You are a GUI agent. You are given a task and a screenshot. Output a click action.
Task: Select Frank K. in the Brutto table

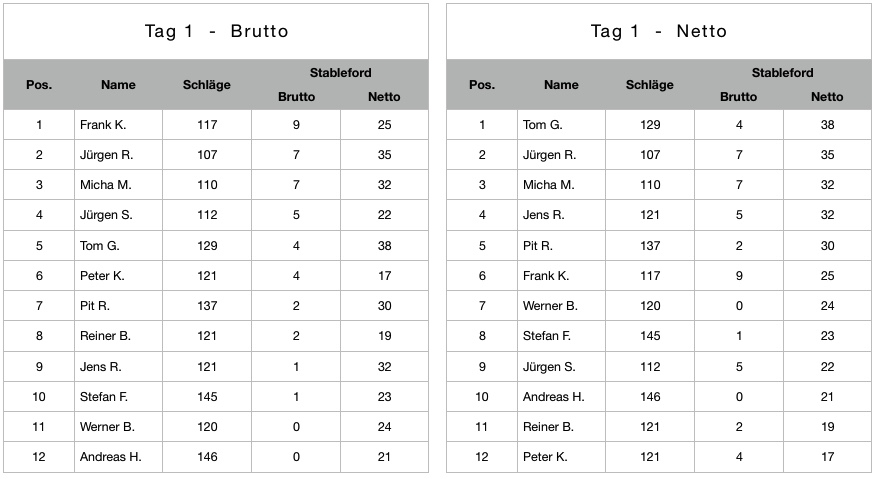(103, 125)
